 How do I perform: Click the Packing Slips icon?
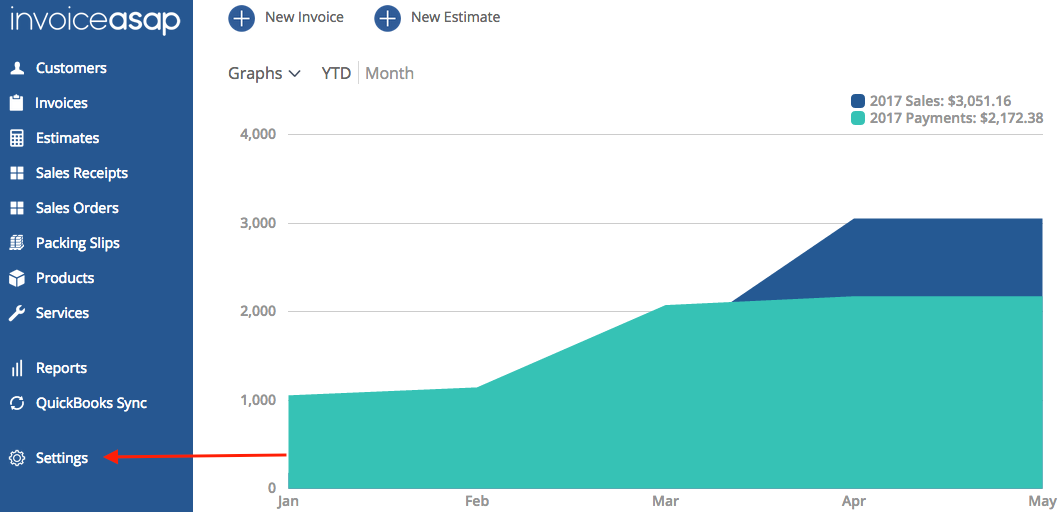click(x=16, y=243)
